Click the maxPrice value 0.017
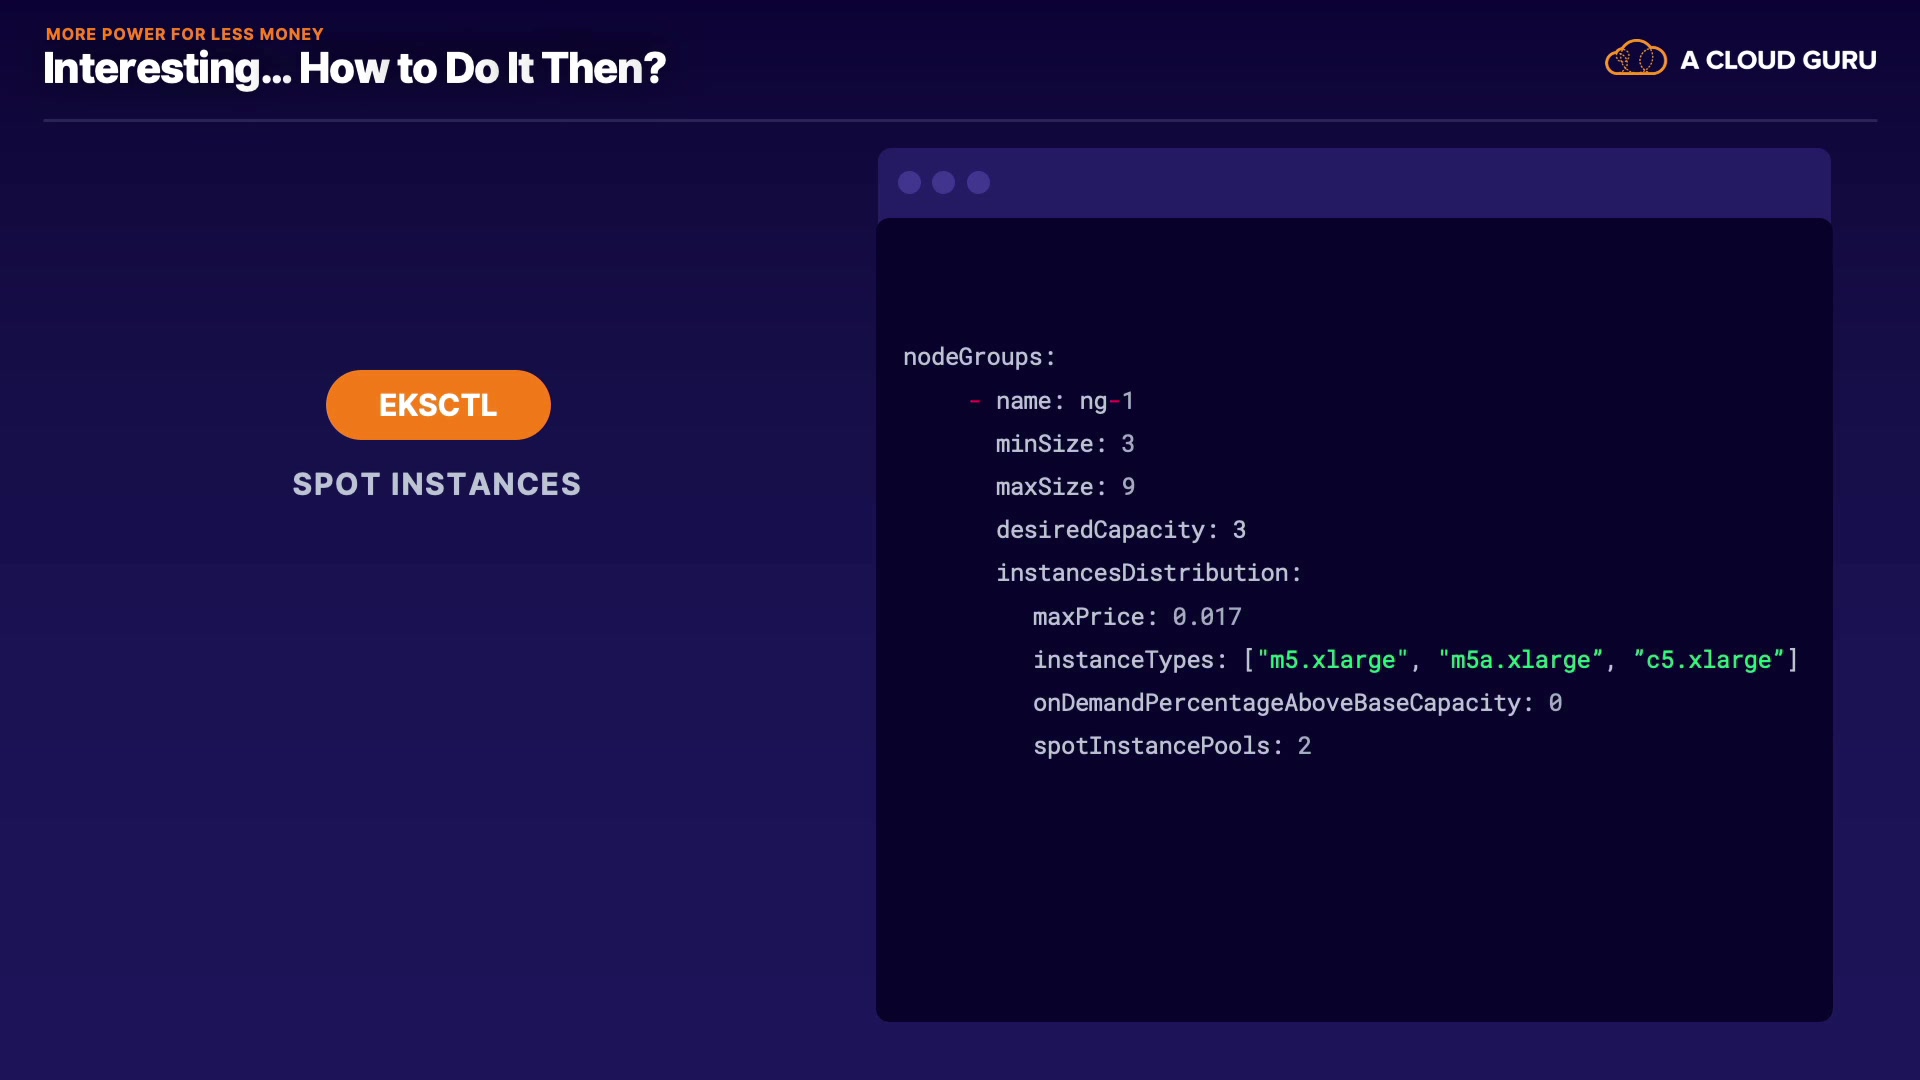Screen dimensions: 1920x1080 click(1206, 617)
